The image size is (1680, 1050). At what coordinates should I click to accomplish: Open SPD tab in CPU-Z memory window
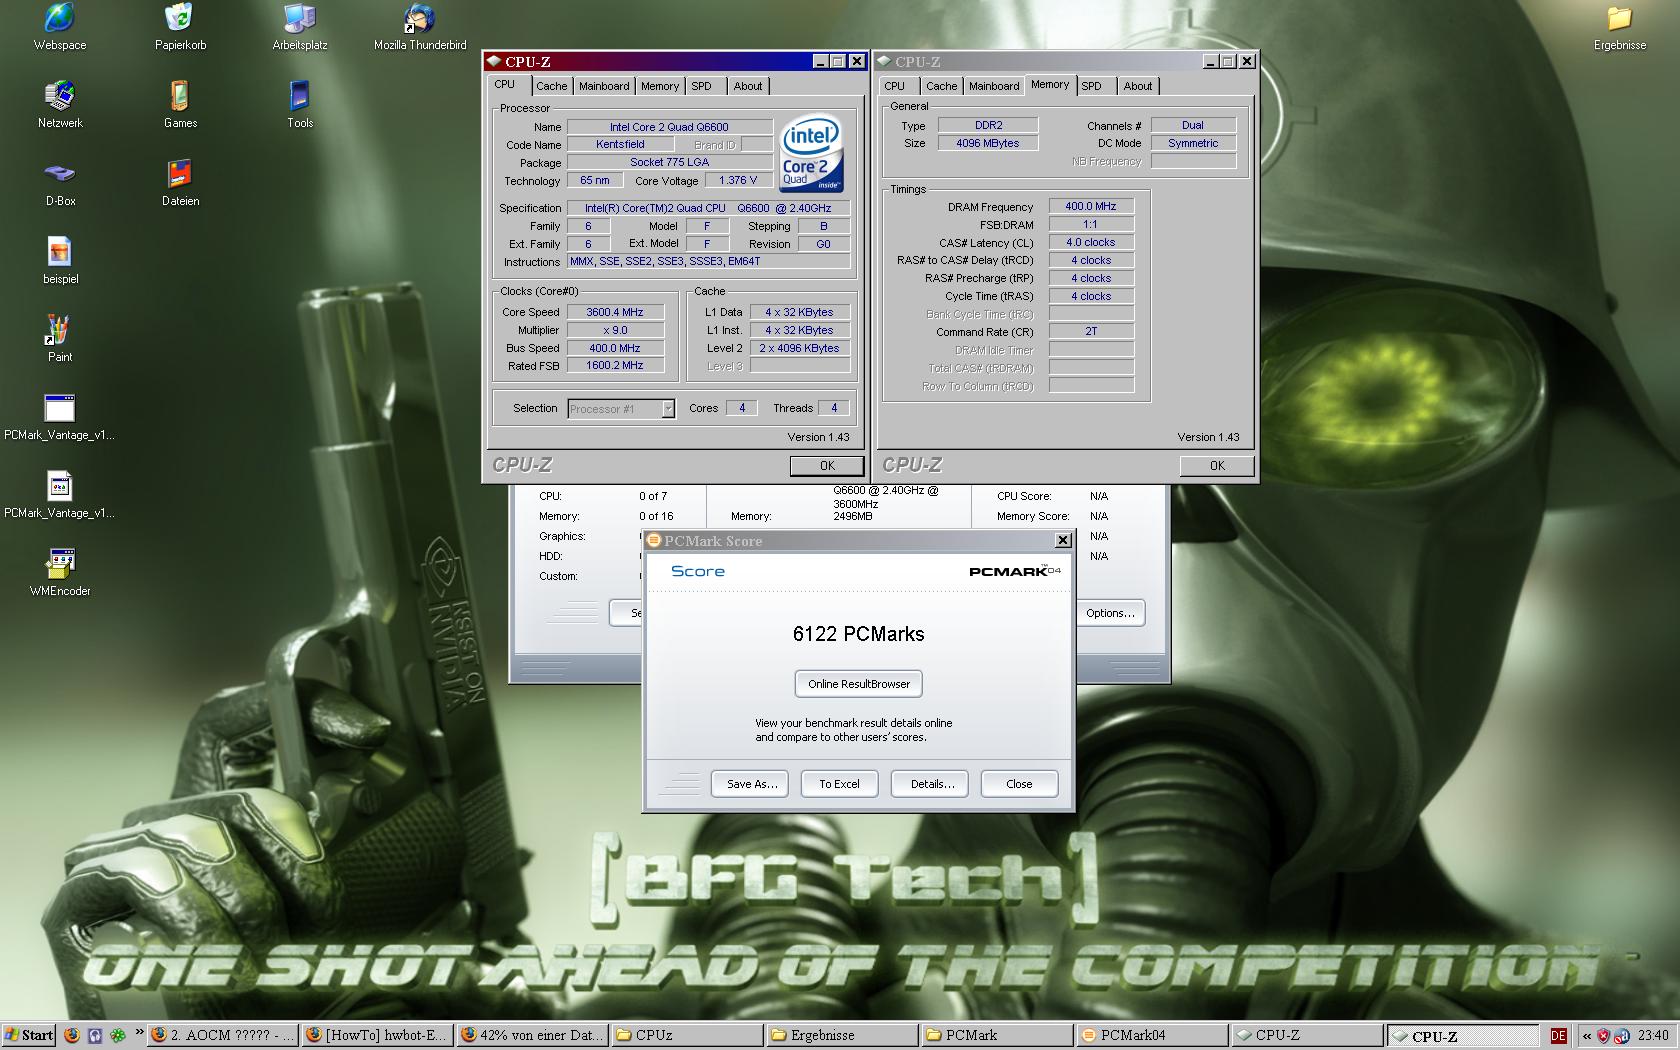[1092, 86]
